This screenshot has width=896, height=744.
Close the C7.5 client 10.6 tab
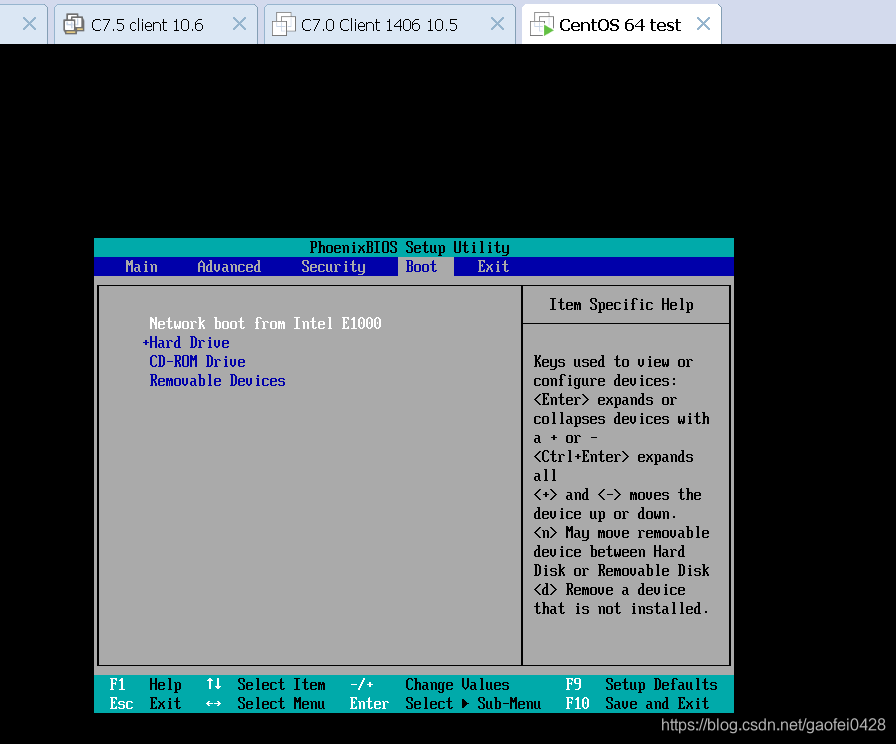click(x=239, y=24)
